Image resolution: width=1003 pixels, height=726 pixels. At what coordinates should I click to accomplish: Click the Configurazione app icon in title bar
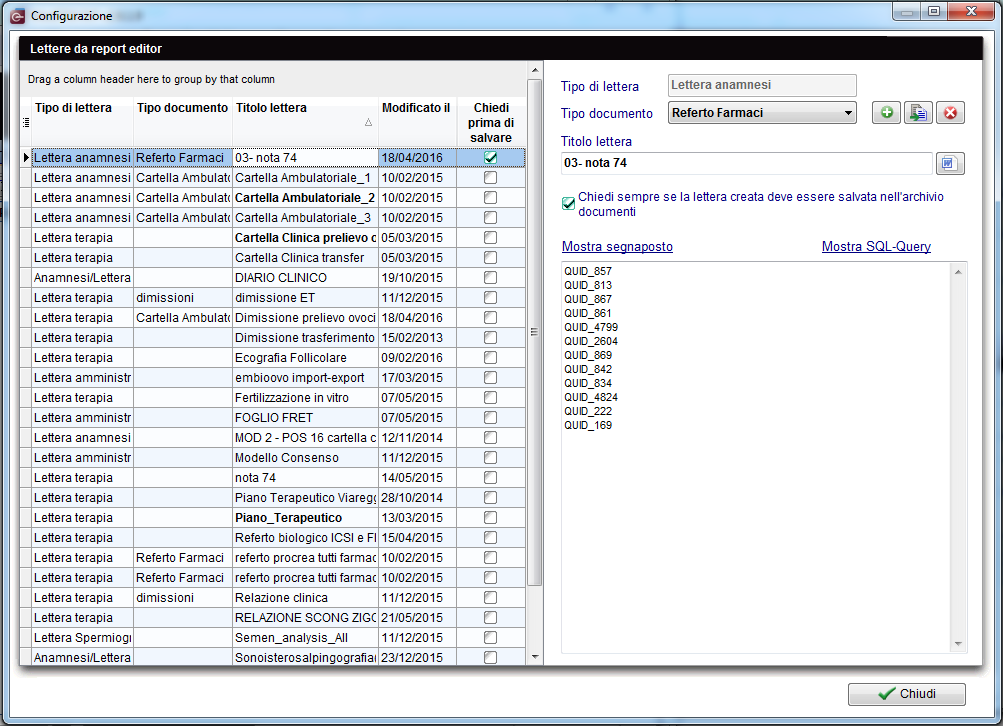[x=18, y=16]
